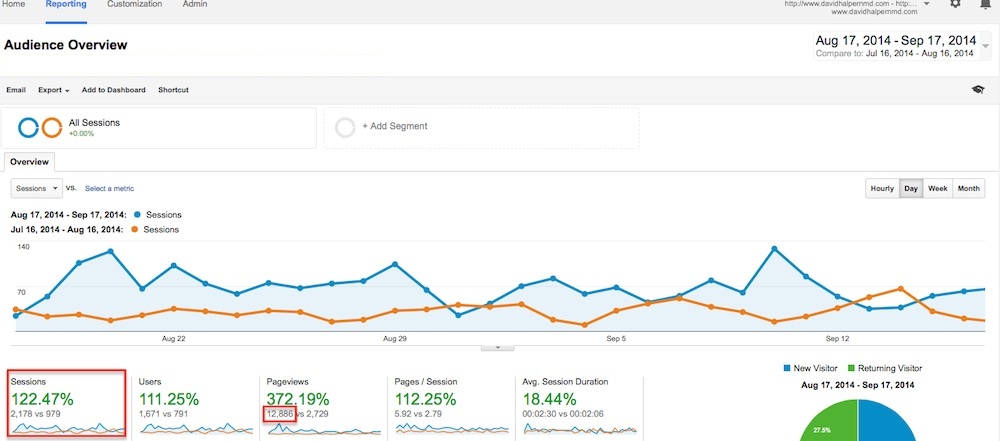
Task: Click the Pages / Session 112.25% value
Action: [x=425, y=400]
